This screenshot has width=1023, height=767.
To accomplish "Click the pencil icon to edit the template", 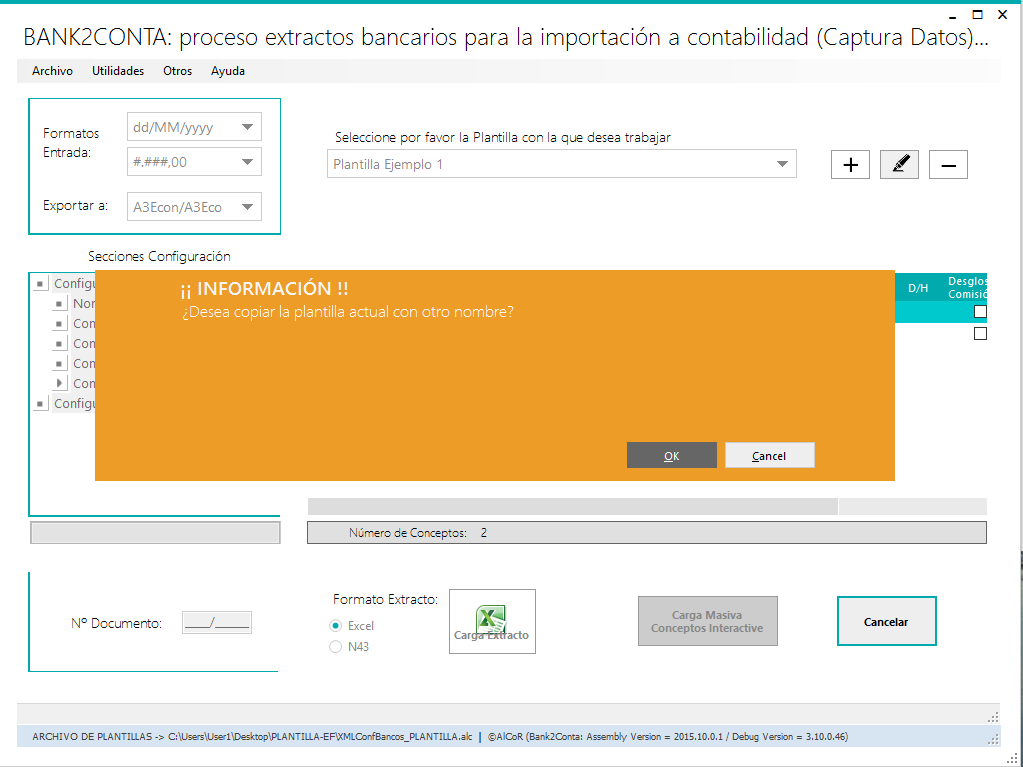I will click(899, 164).
